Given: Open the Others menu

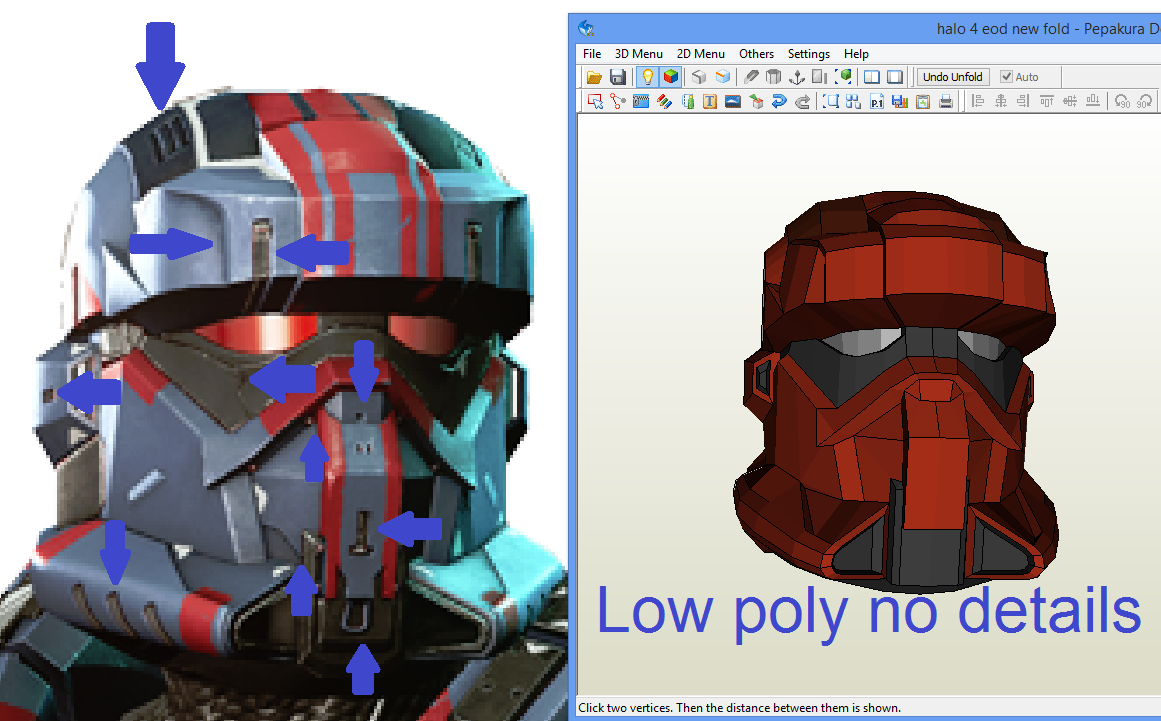Looking at the screenshot, I should click(x=756, y=53).
